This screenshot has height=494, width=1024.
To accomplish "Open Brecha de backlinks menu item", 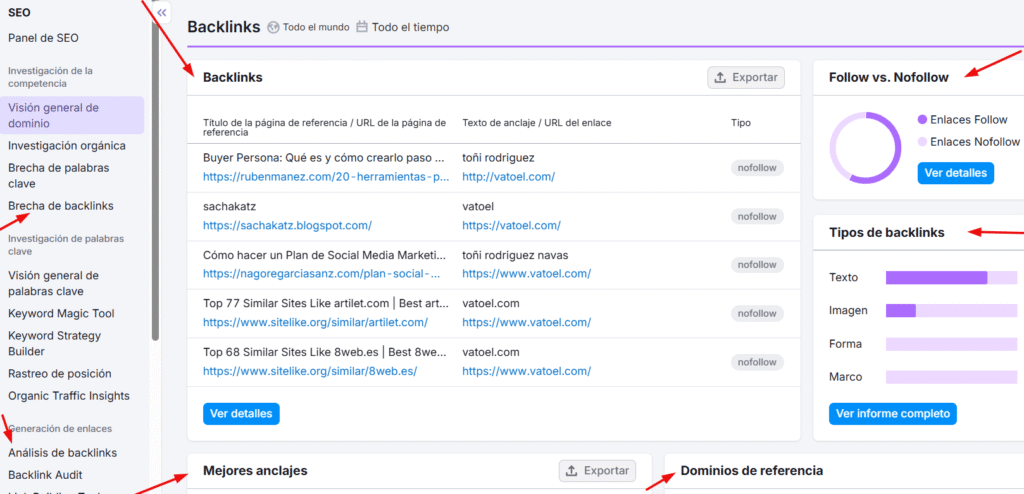I will click(61, 206).
